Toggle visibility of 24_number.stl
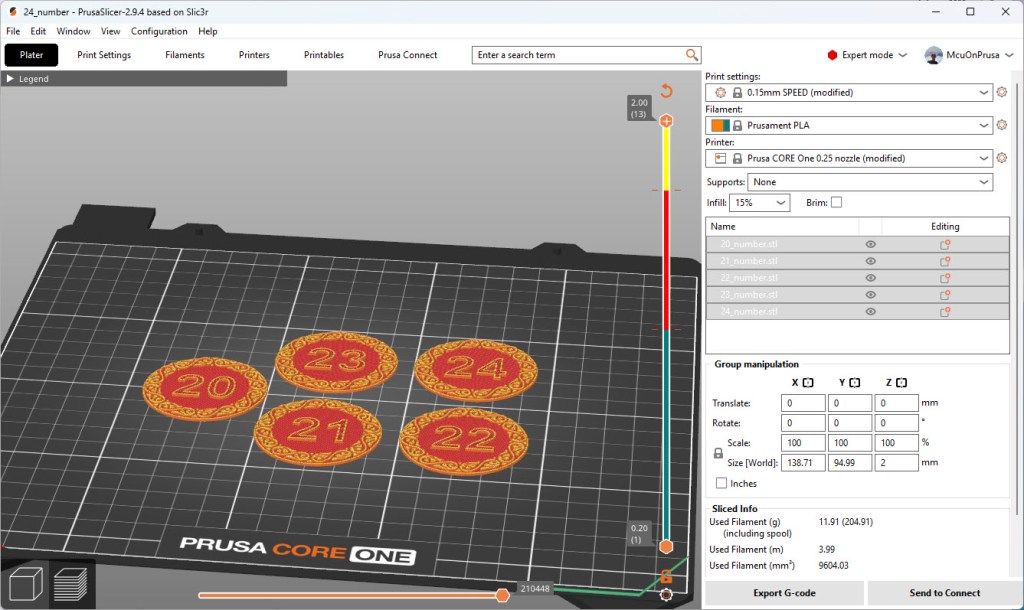 870,312
